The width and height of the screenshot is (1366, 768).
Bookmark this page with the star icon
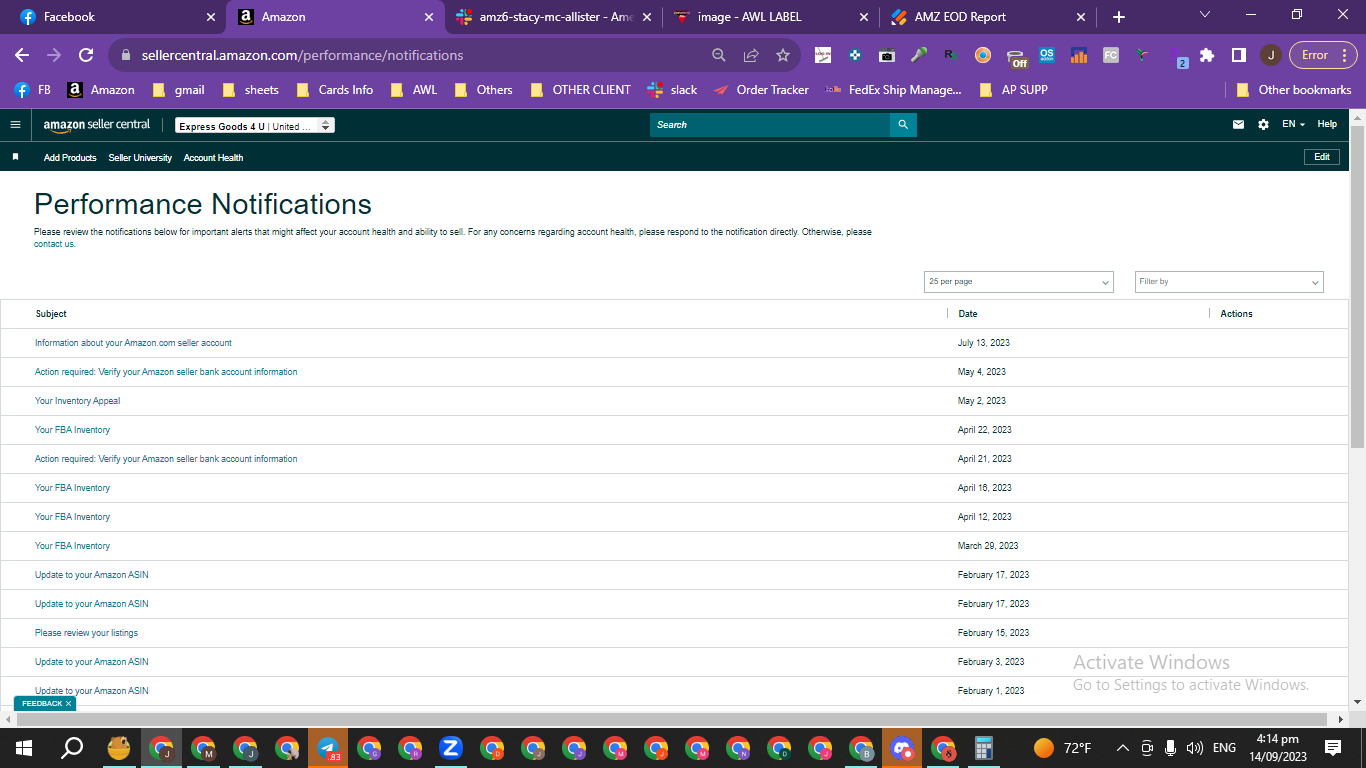point(783,55)
